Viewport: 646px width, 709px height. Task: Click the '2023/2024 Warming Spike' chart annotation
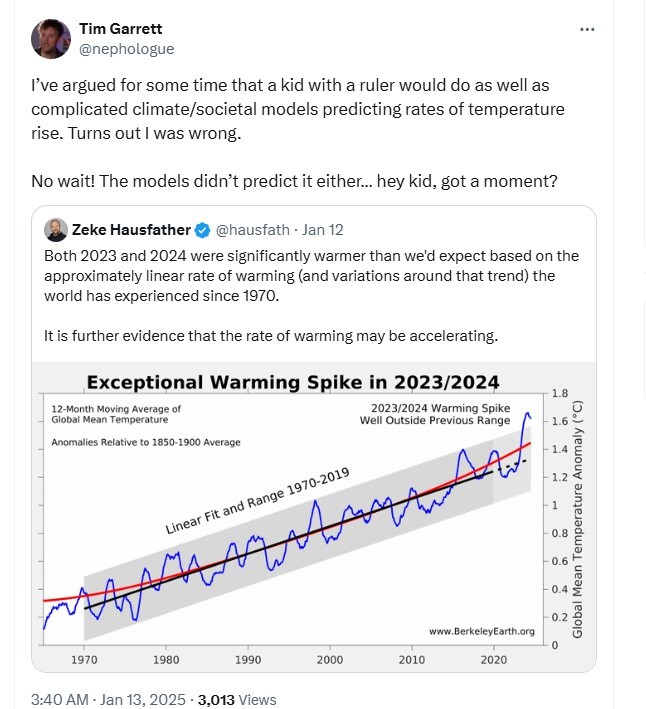[440, 409]
